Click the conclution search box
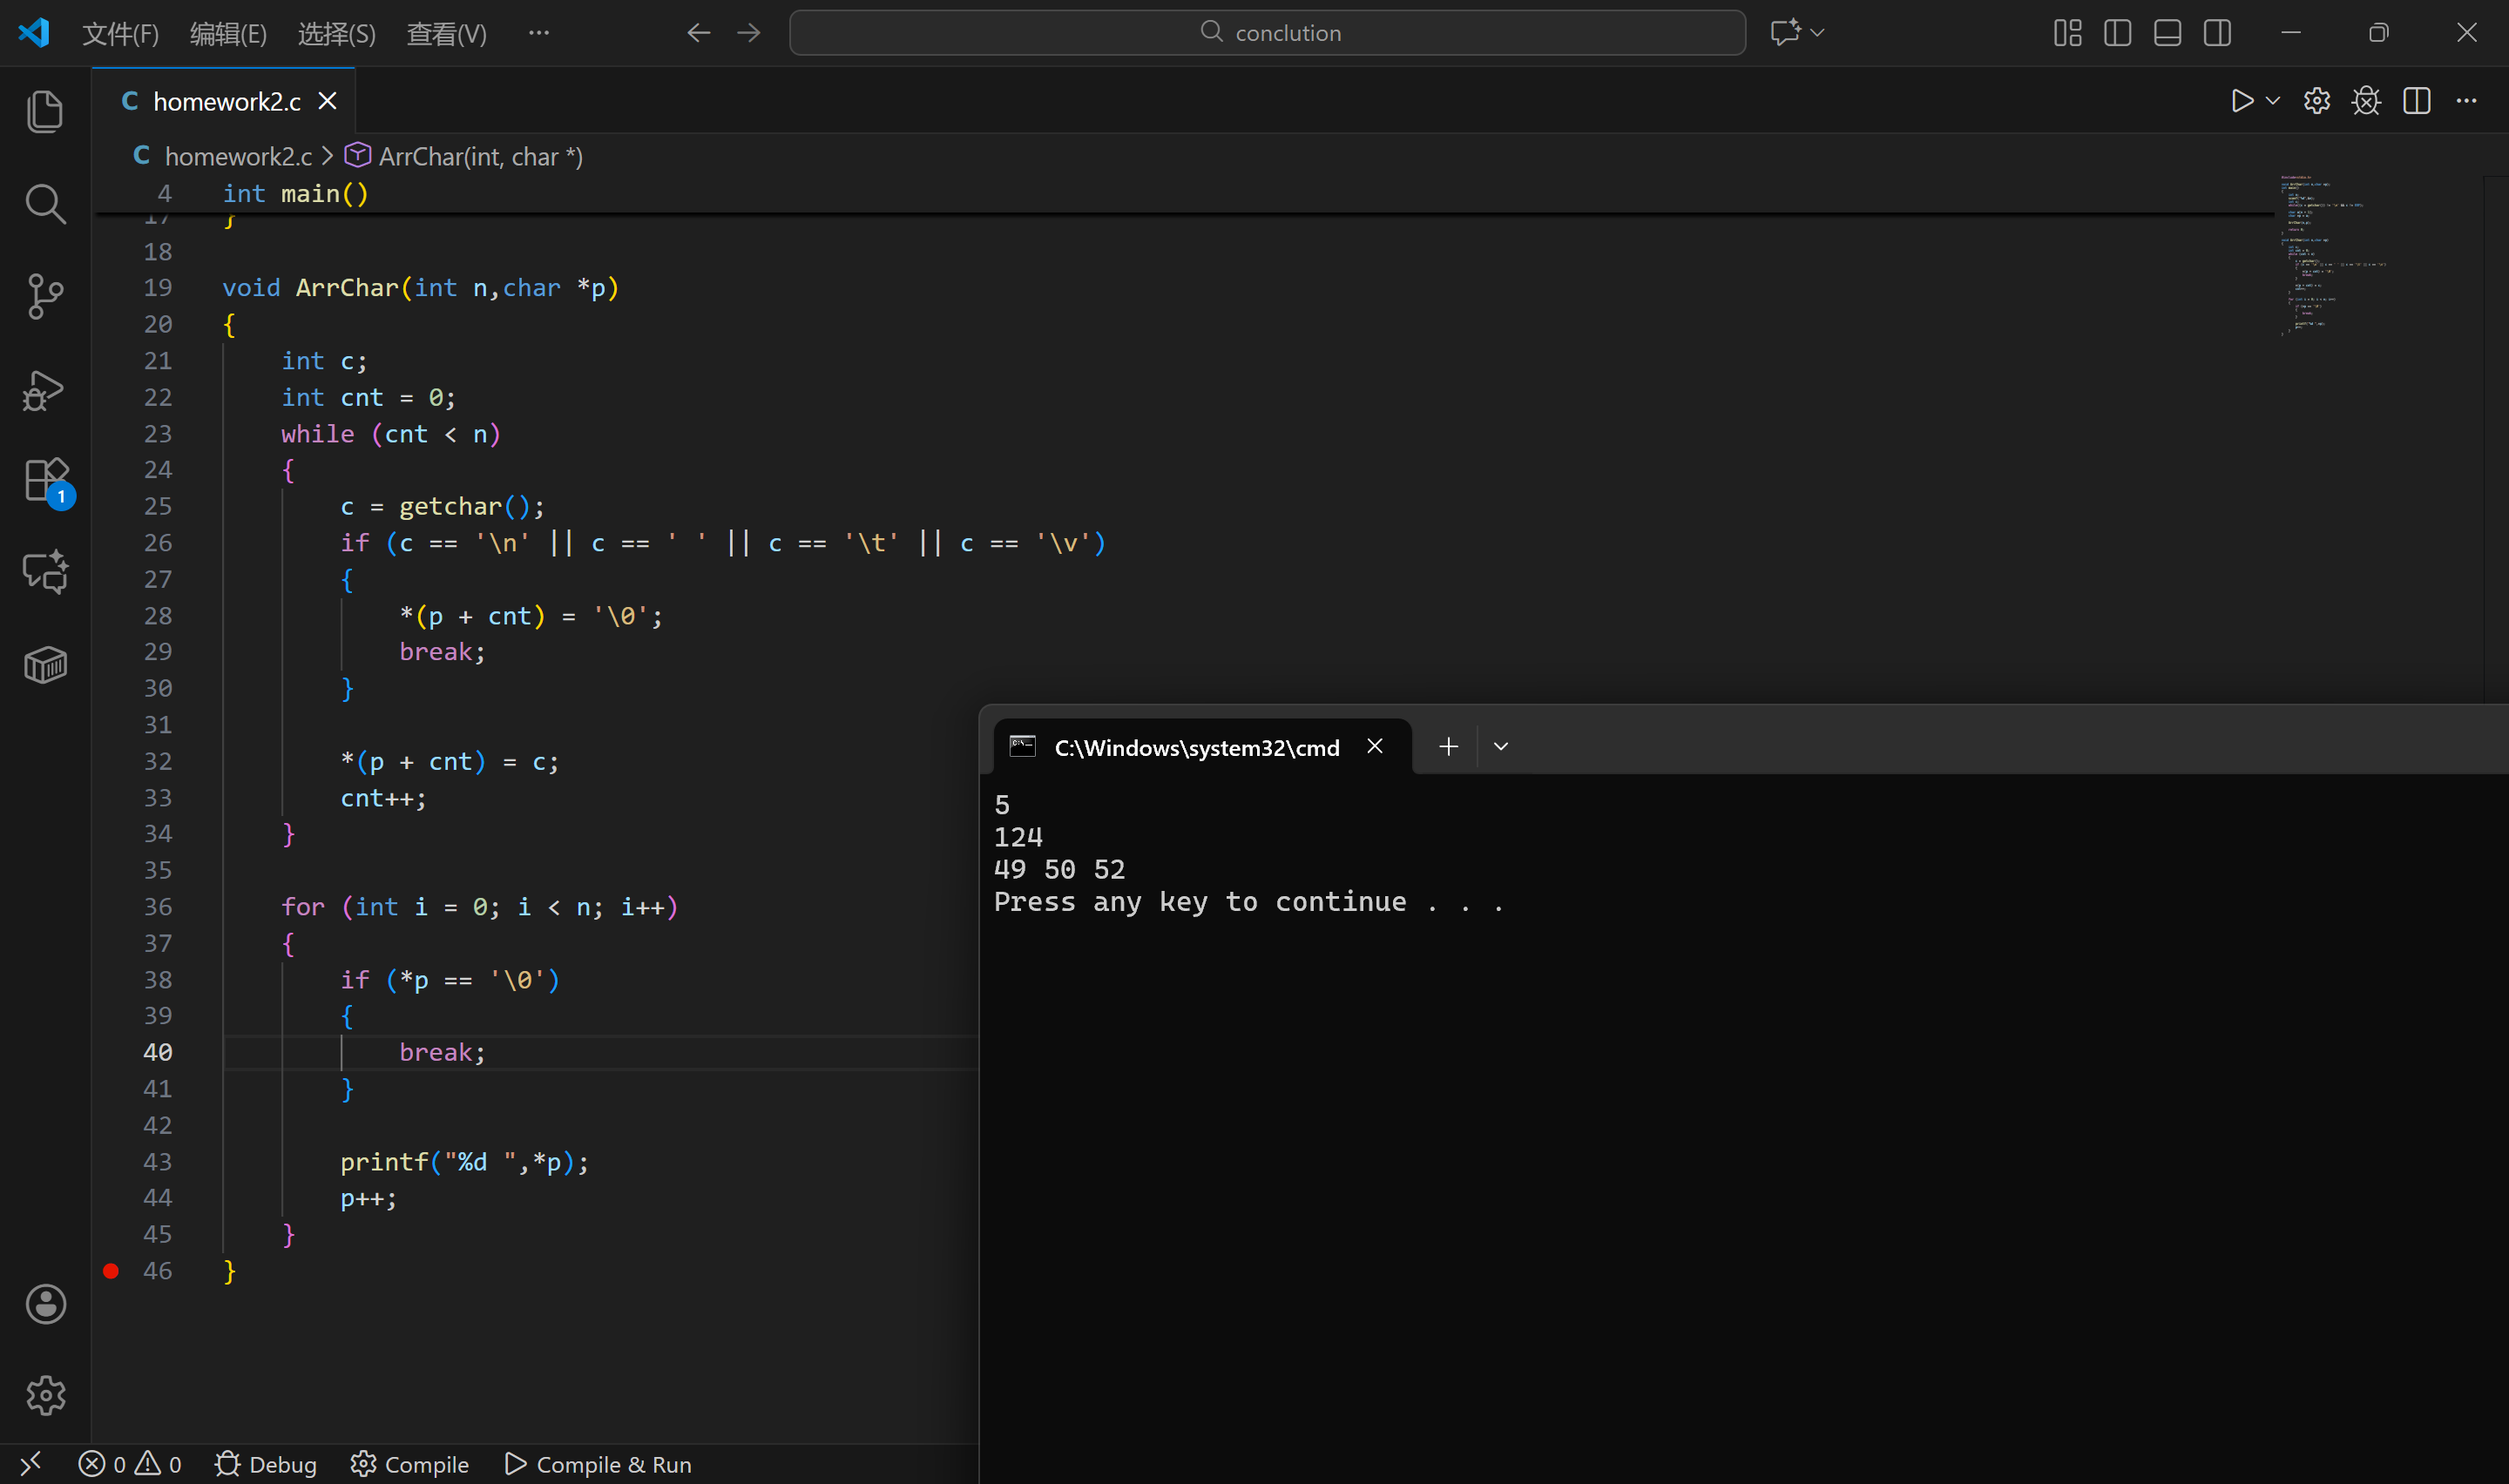The image size is (2509, 1484). point(1267,33)
